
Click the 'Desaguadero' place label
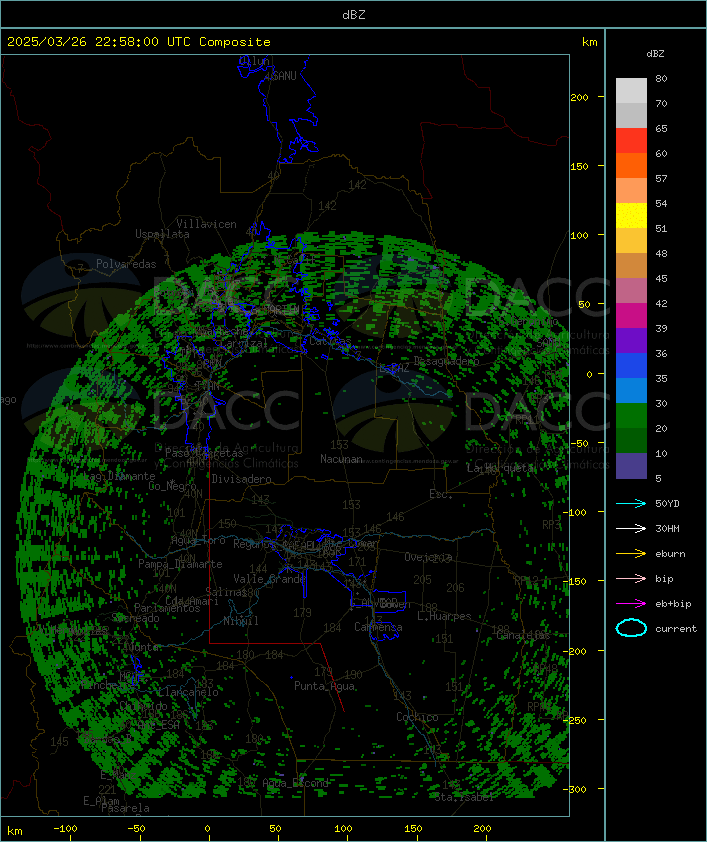[446, 361]
